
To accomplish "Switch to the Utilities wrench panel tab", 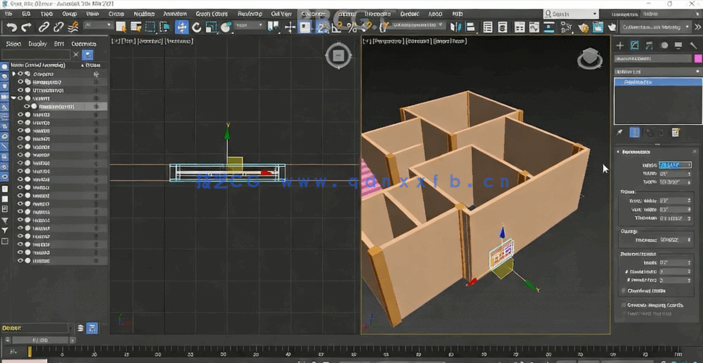I will [x=693, y=45].
